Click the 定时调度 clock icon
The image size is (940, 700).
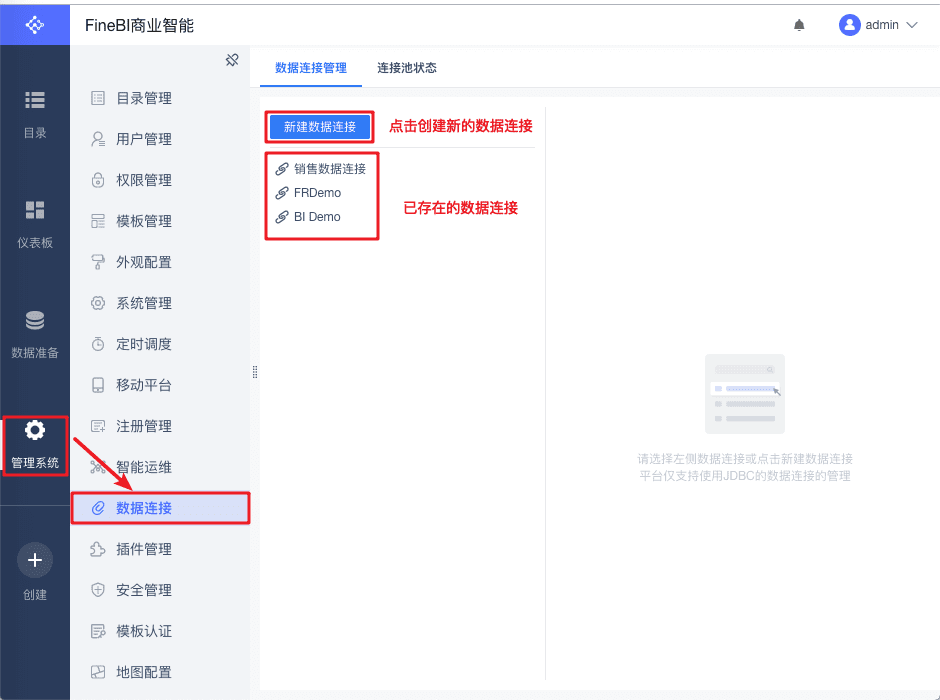(x=98, y=344)
